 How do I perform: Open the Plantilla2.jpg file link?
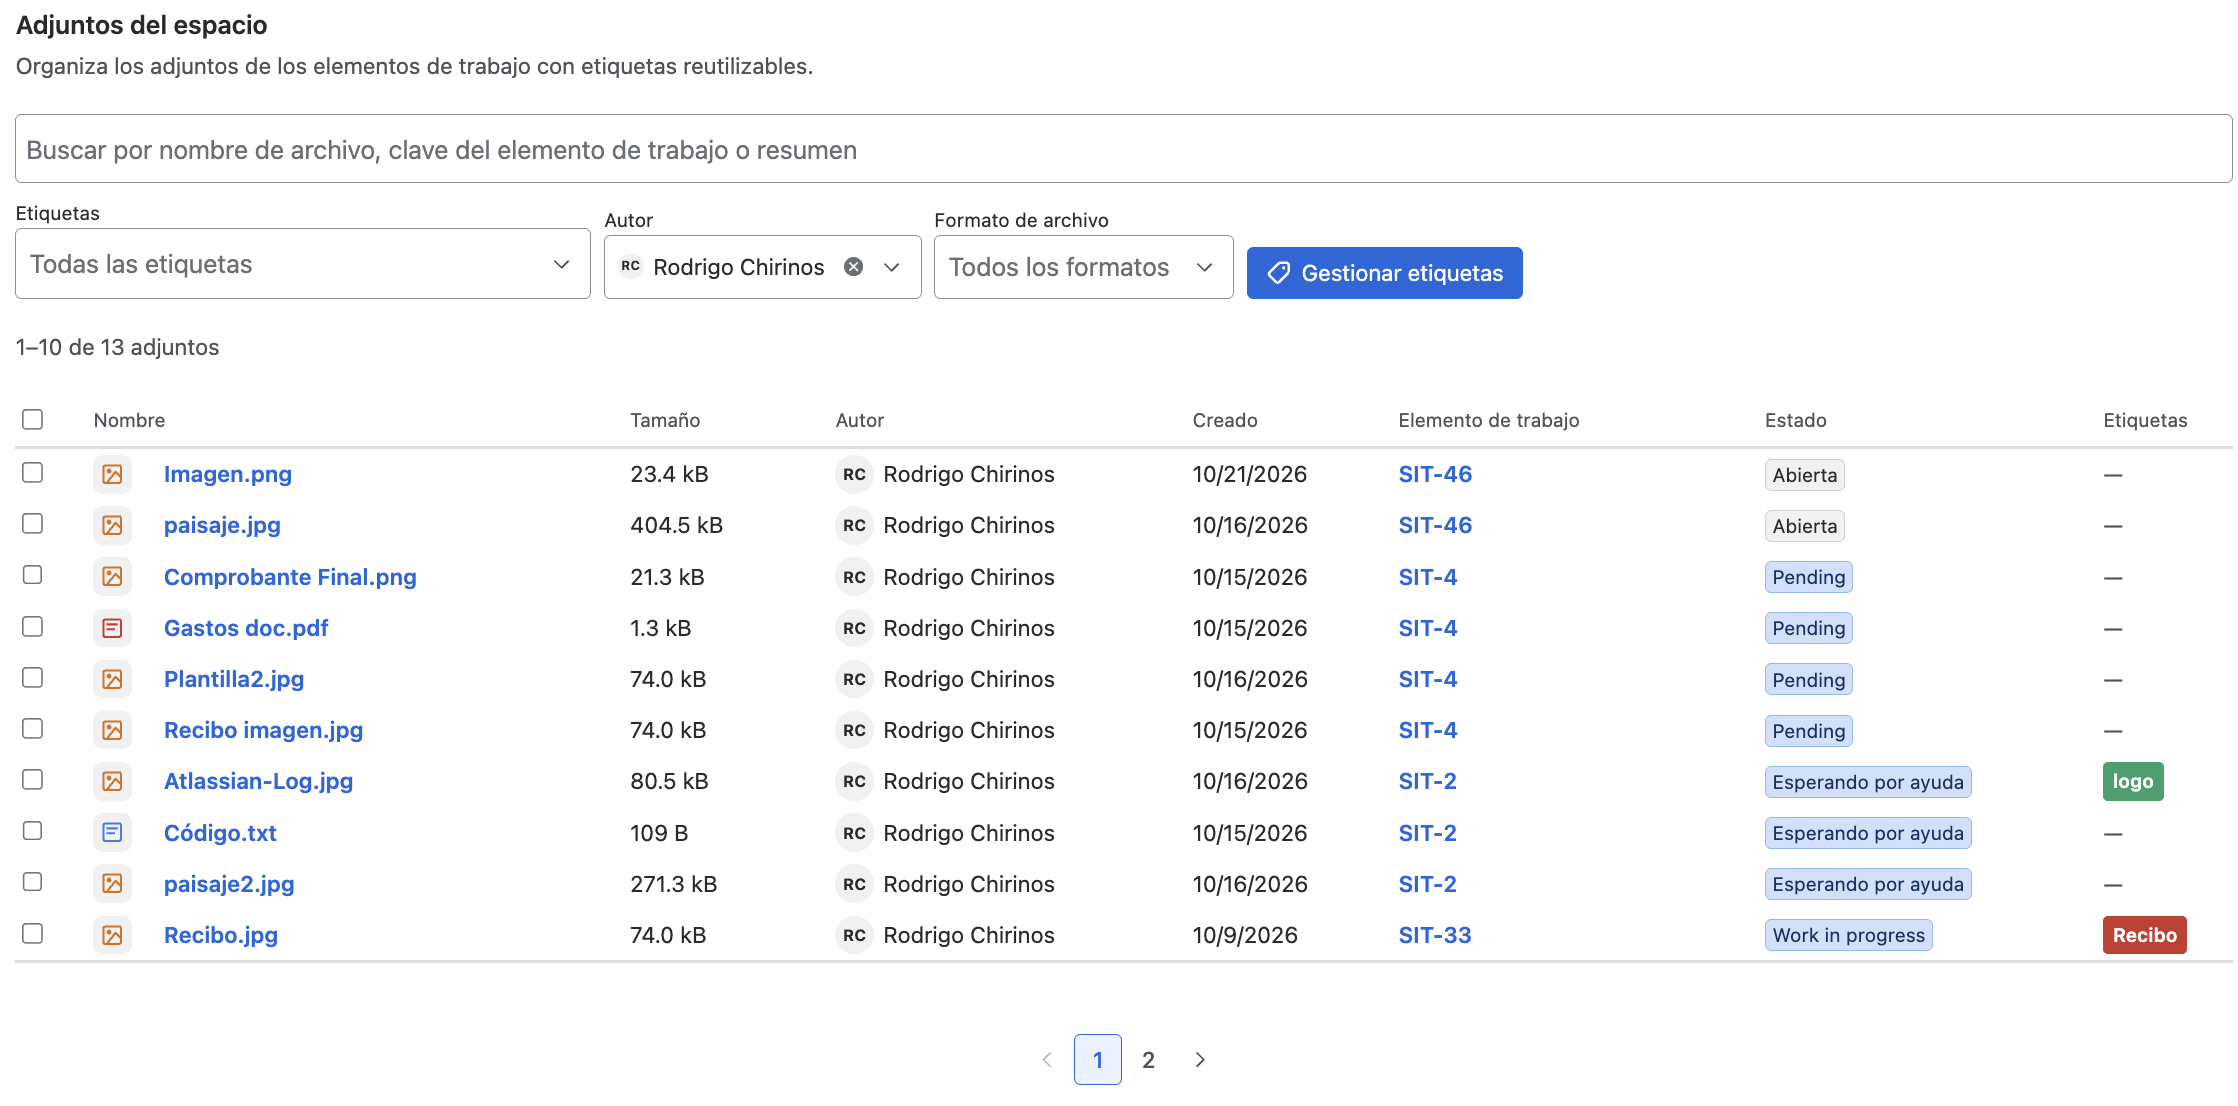click(x=234, y=679)
